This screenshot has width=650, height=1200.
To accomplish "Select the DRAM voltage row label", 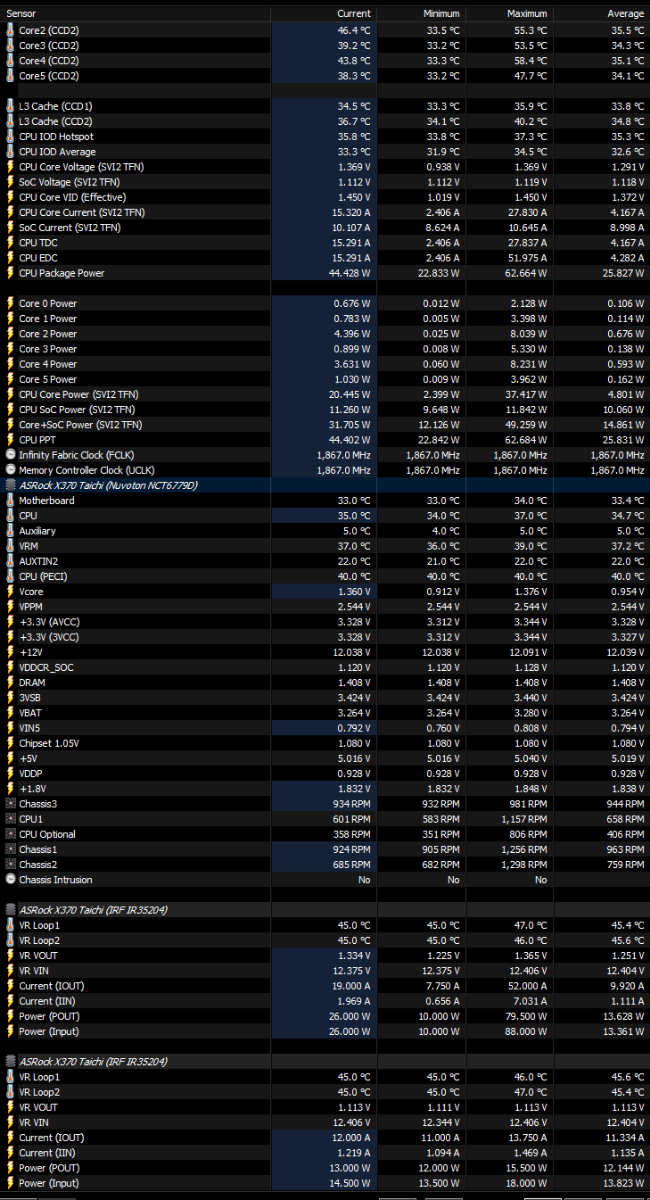I will [32, 682].
